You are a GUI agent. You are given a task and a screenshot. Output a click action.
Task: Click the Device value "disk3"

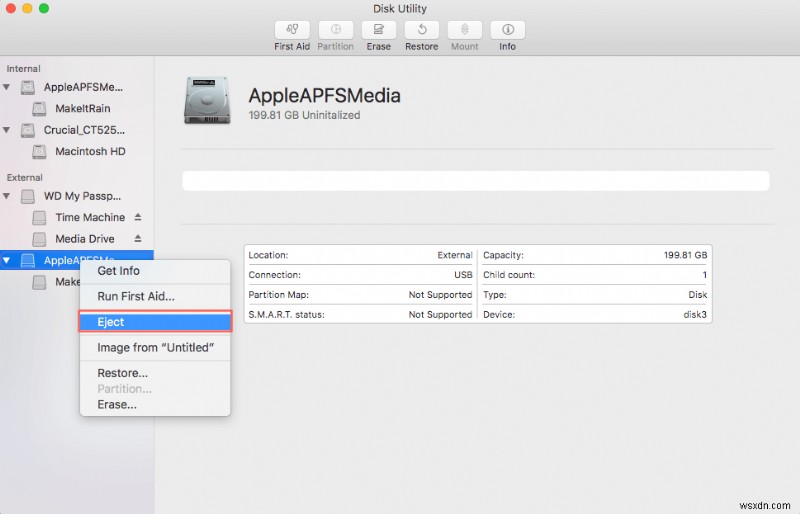tap(695, 315)
